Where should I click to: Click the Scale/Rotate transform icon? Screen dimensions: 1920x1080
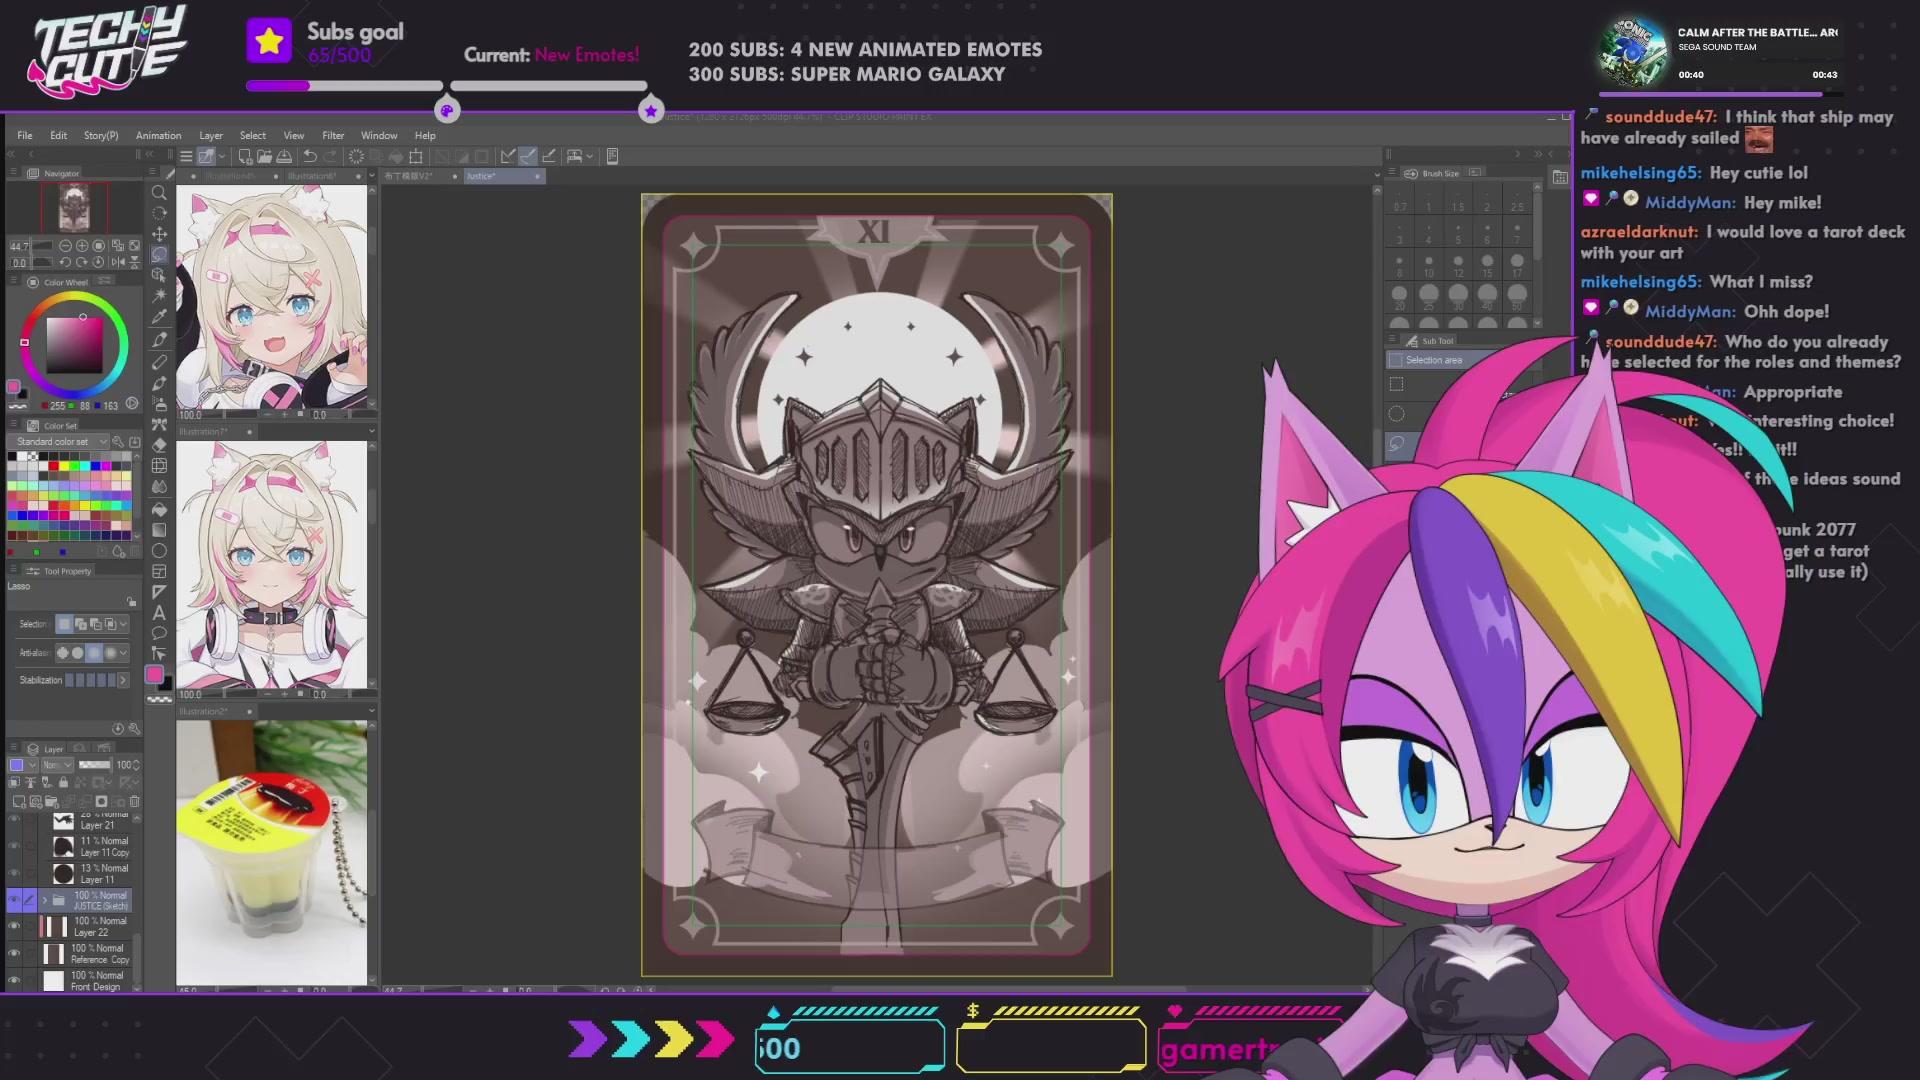coord(416,156)
